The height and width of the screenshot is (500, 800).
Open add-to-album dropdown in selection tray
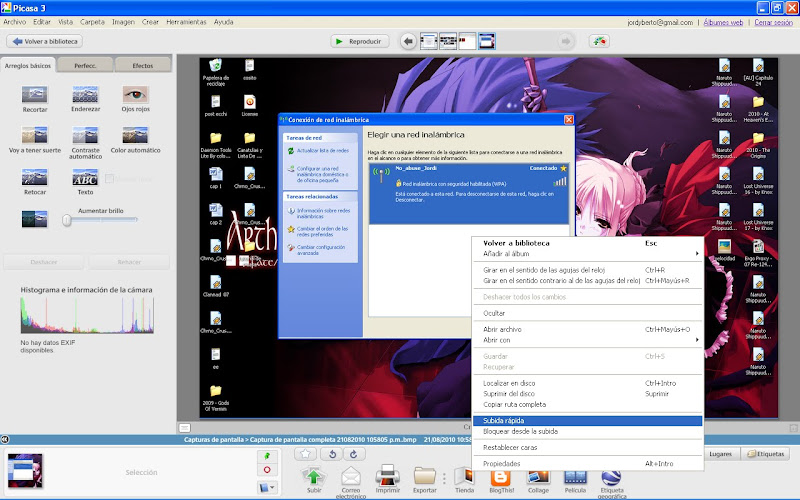tap(267, 487)
